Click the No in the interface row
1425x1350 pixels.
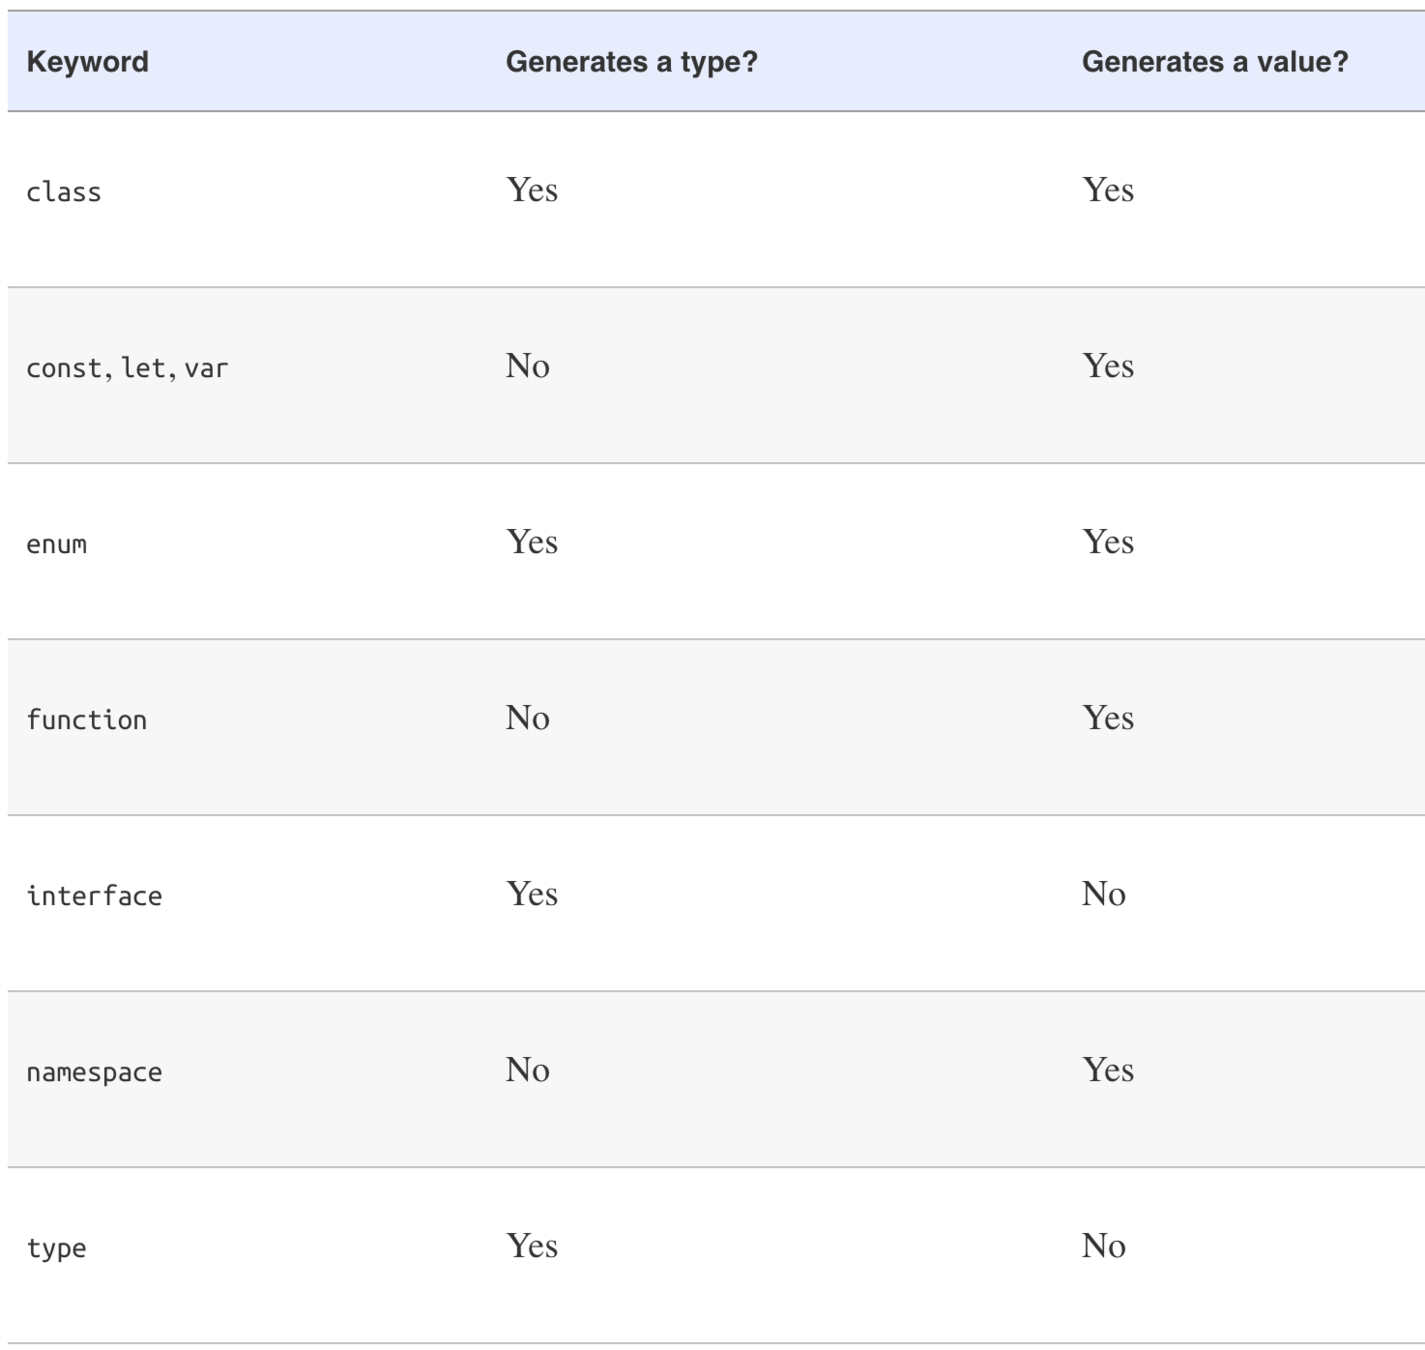click(x=1103, y=894)
